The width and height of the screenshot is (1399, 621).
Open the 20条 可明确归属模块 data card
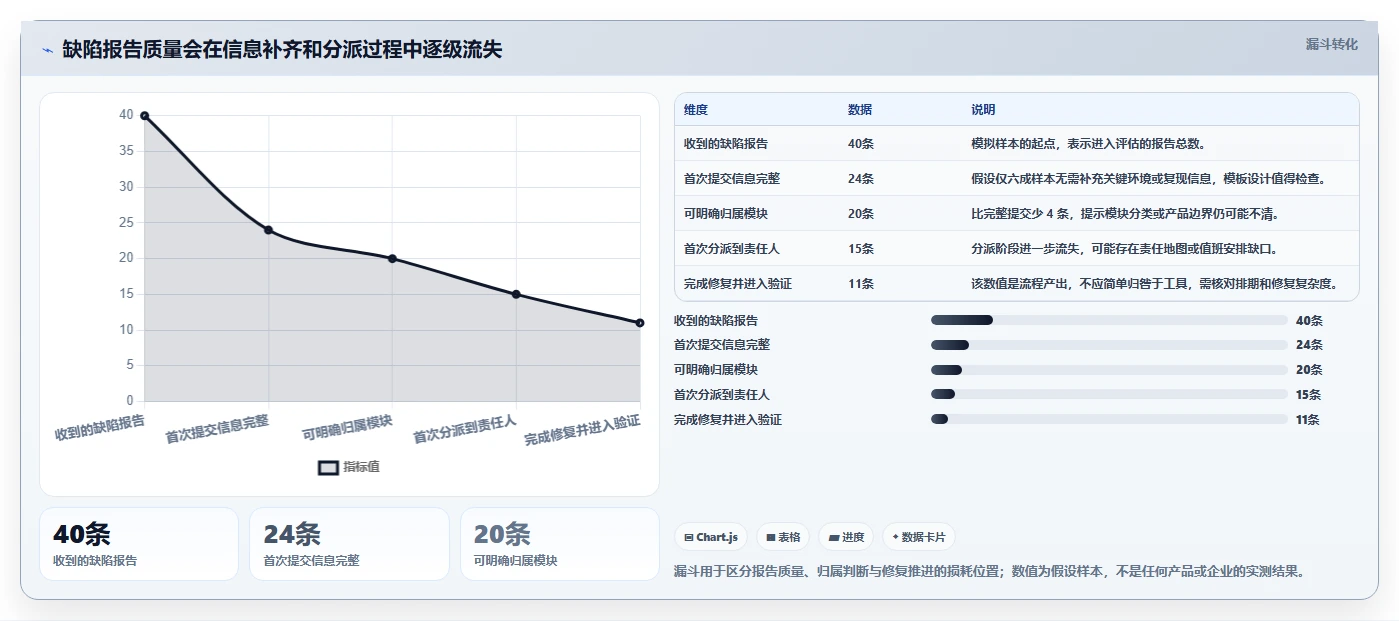point(560,544)
